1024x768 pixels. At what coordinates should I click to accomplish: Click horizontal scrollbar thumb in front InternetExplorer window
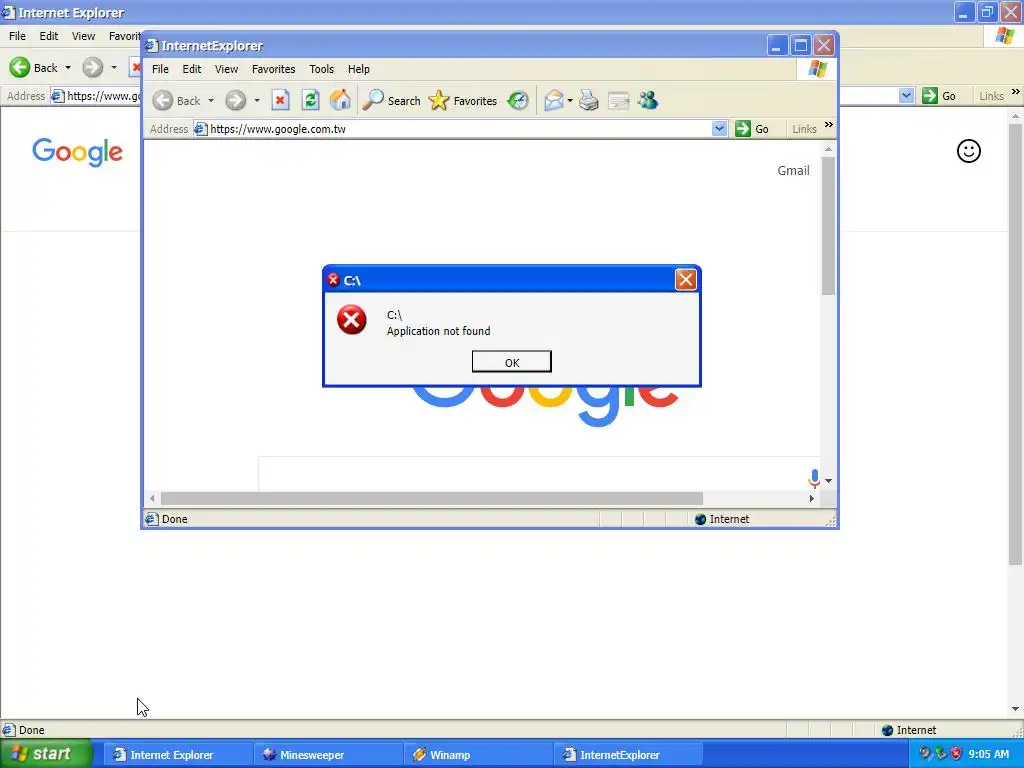tap(432, 498)
